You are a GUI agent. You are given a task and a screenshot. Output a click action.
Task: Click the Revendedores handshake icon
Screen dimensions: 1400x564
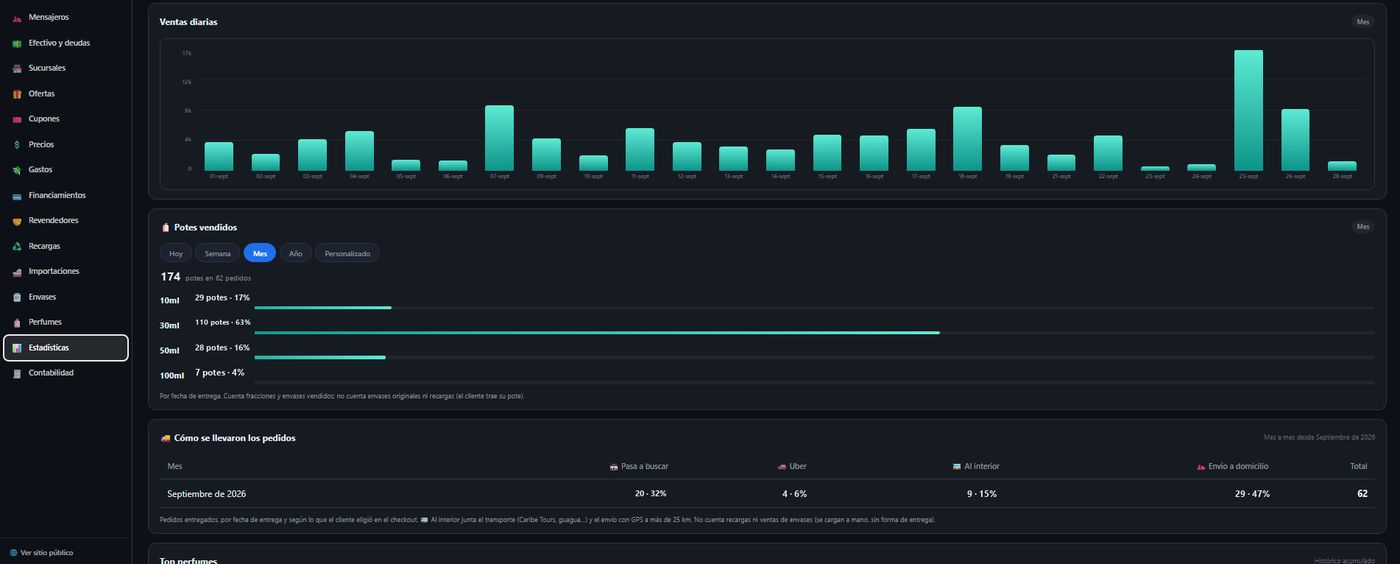click(x=17, y=221)
